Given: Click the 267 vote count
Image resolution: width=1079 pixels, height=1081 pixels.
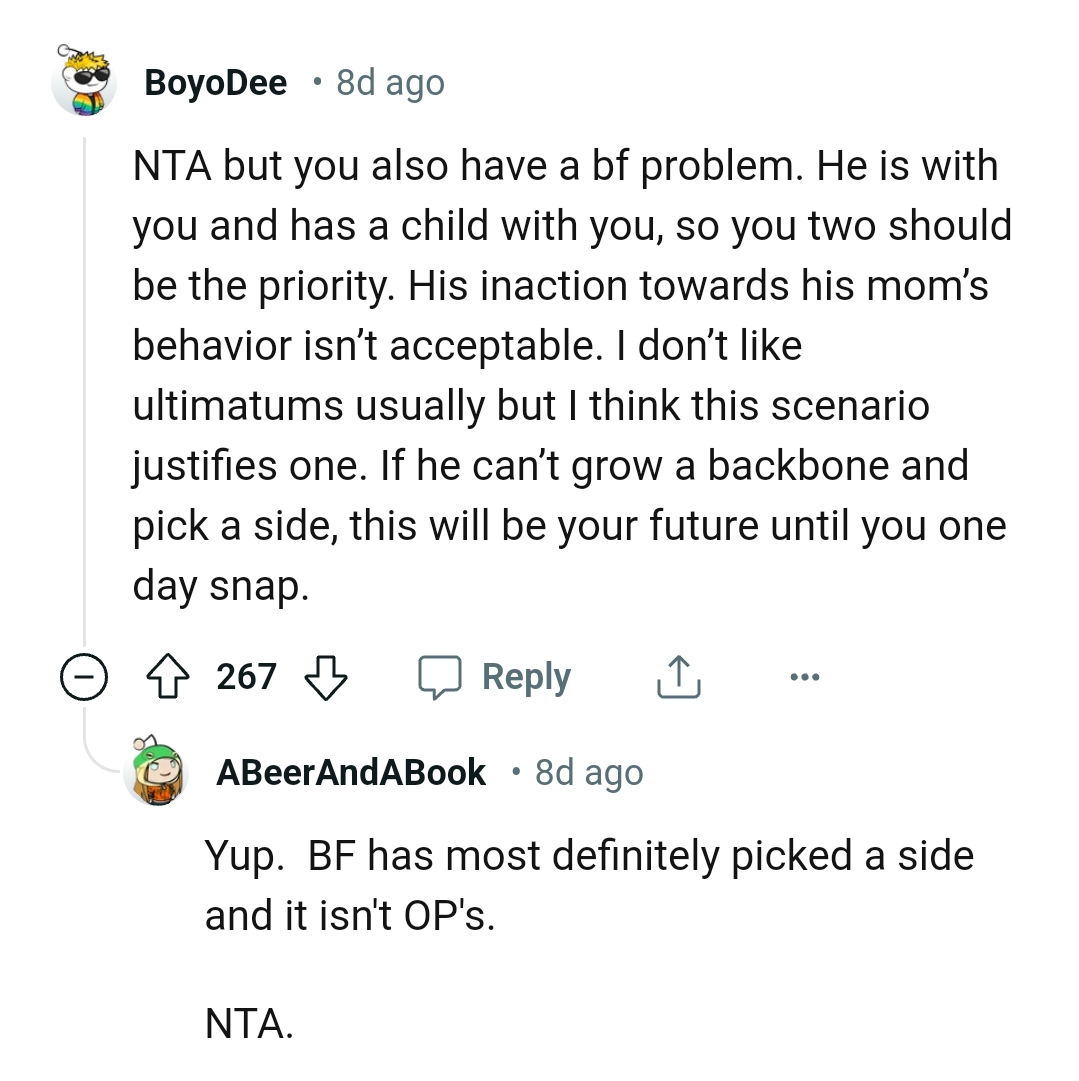Looking at the screenshot, I should click(x=246, y=677).
